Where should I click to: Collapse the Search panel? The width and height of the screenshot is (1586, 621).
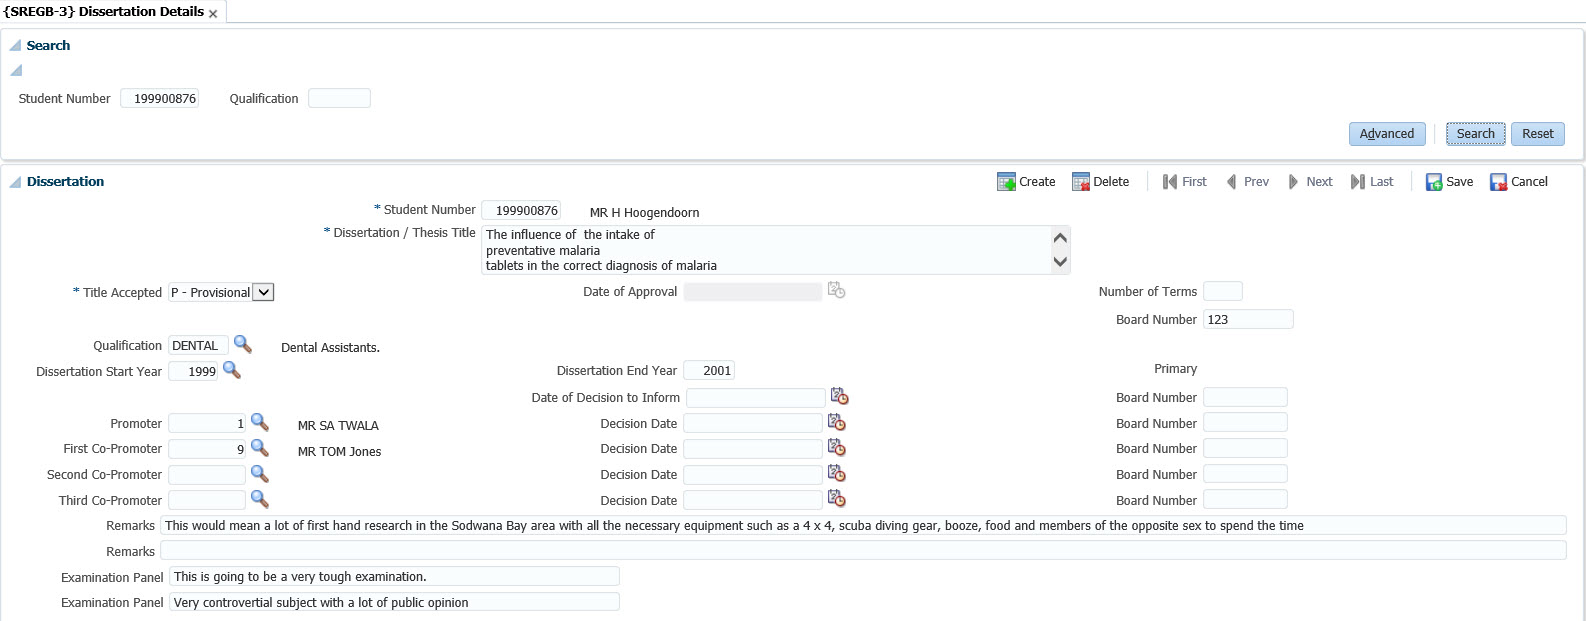(15, 46)
